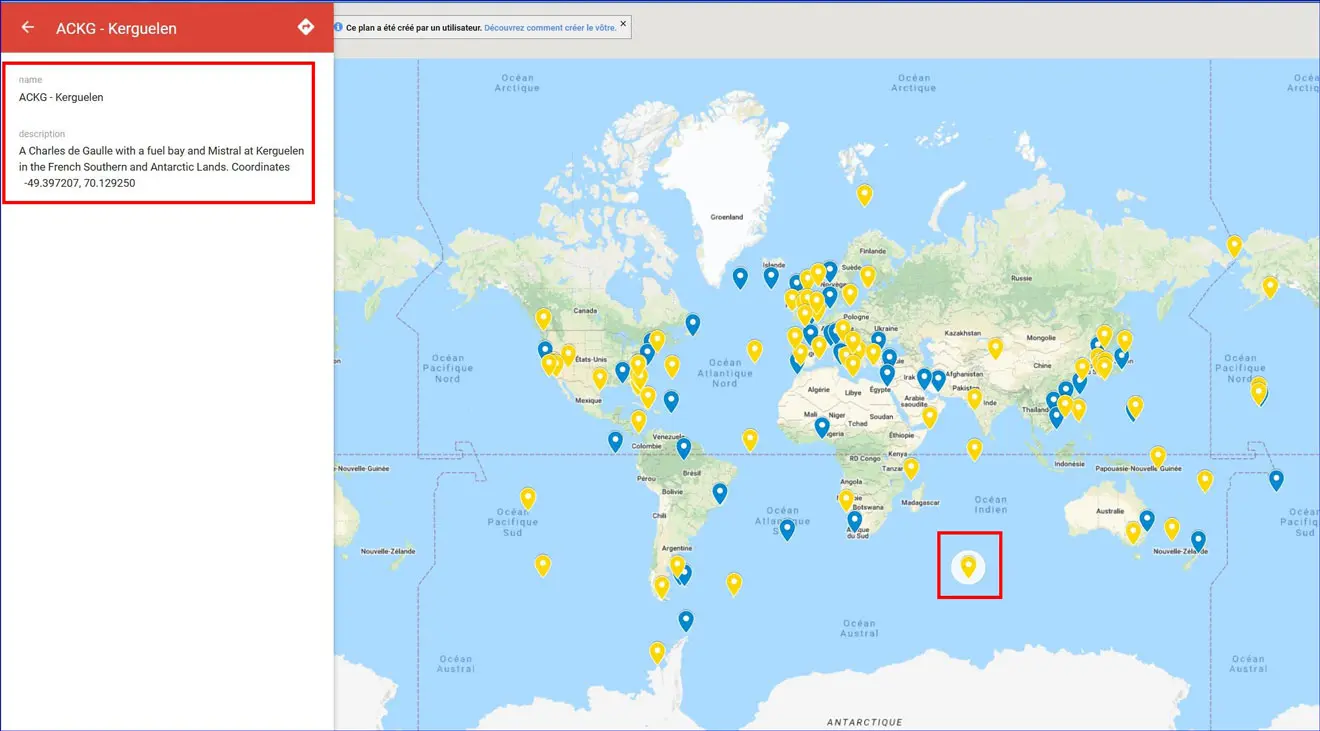Select yellow pin east of Kazakhstan
1320x731 pixels.
click(996, 348)
